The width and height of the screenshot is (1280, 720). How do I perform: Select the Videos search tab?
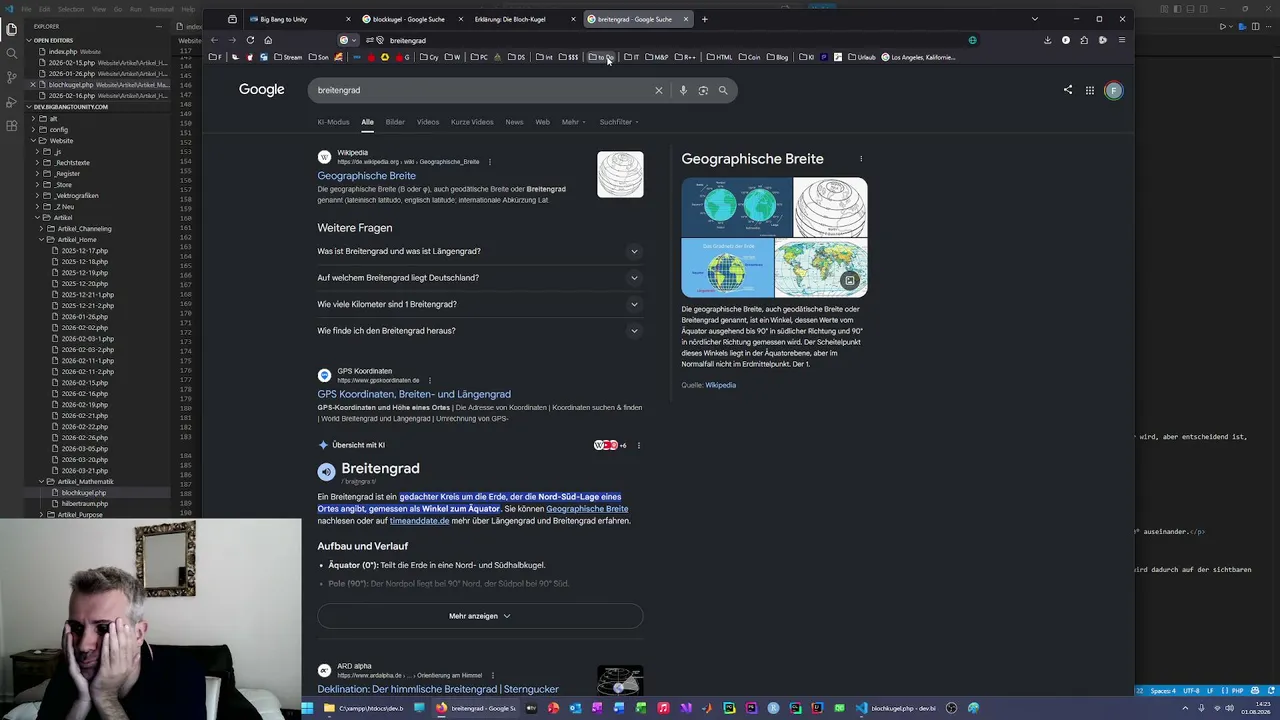pyautogui.click(x=428, y=122)
